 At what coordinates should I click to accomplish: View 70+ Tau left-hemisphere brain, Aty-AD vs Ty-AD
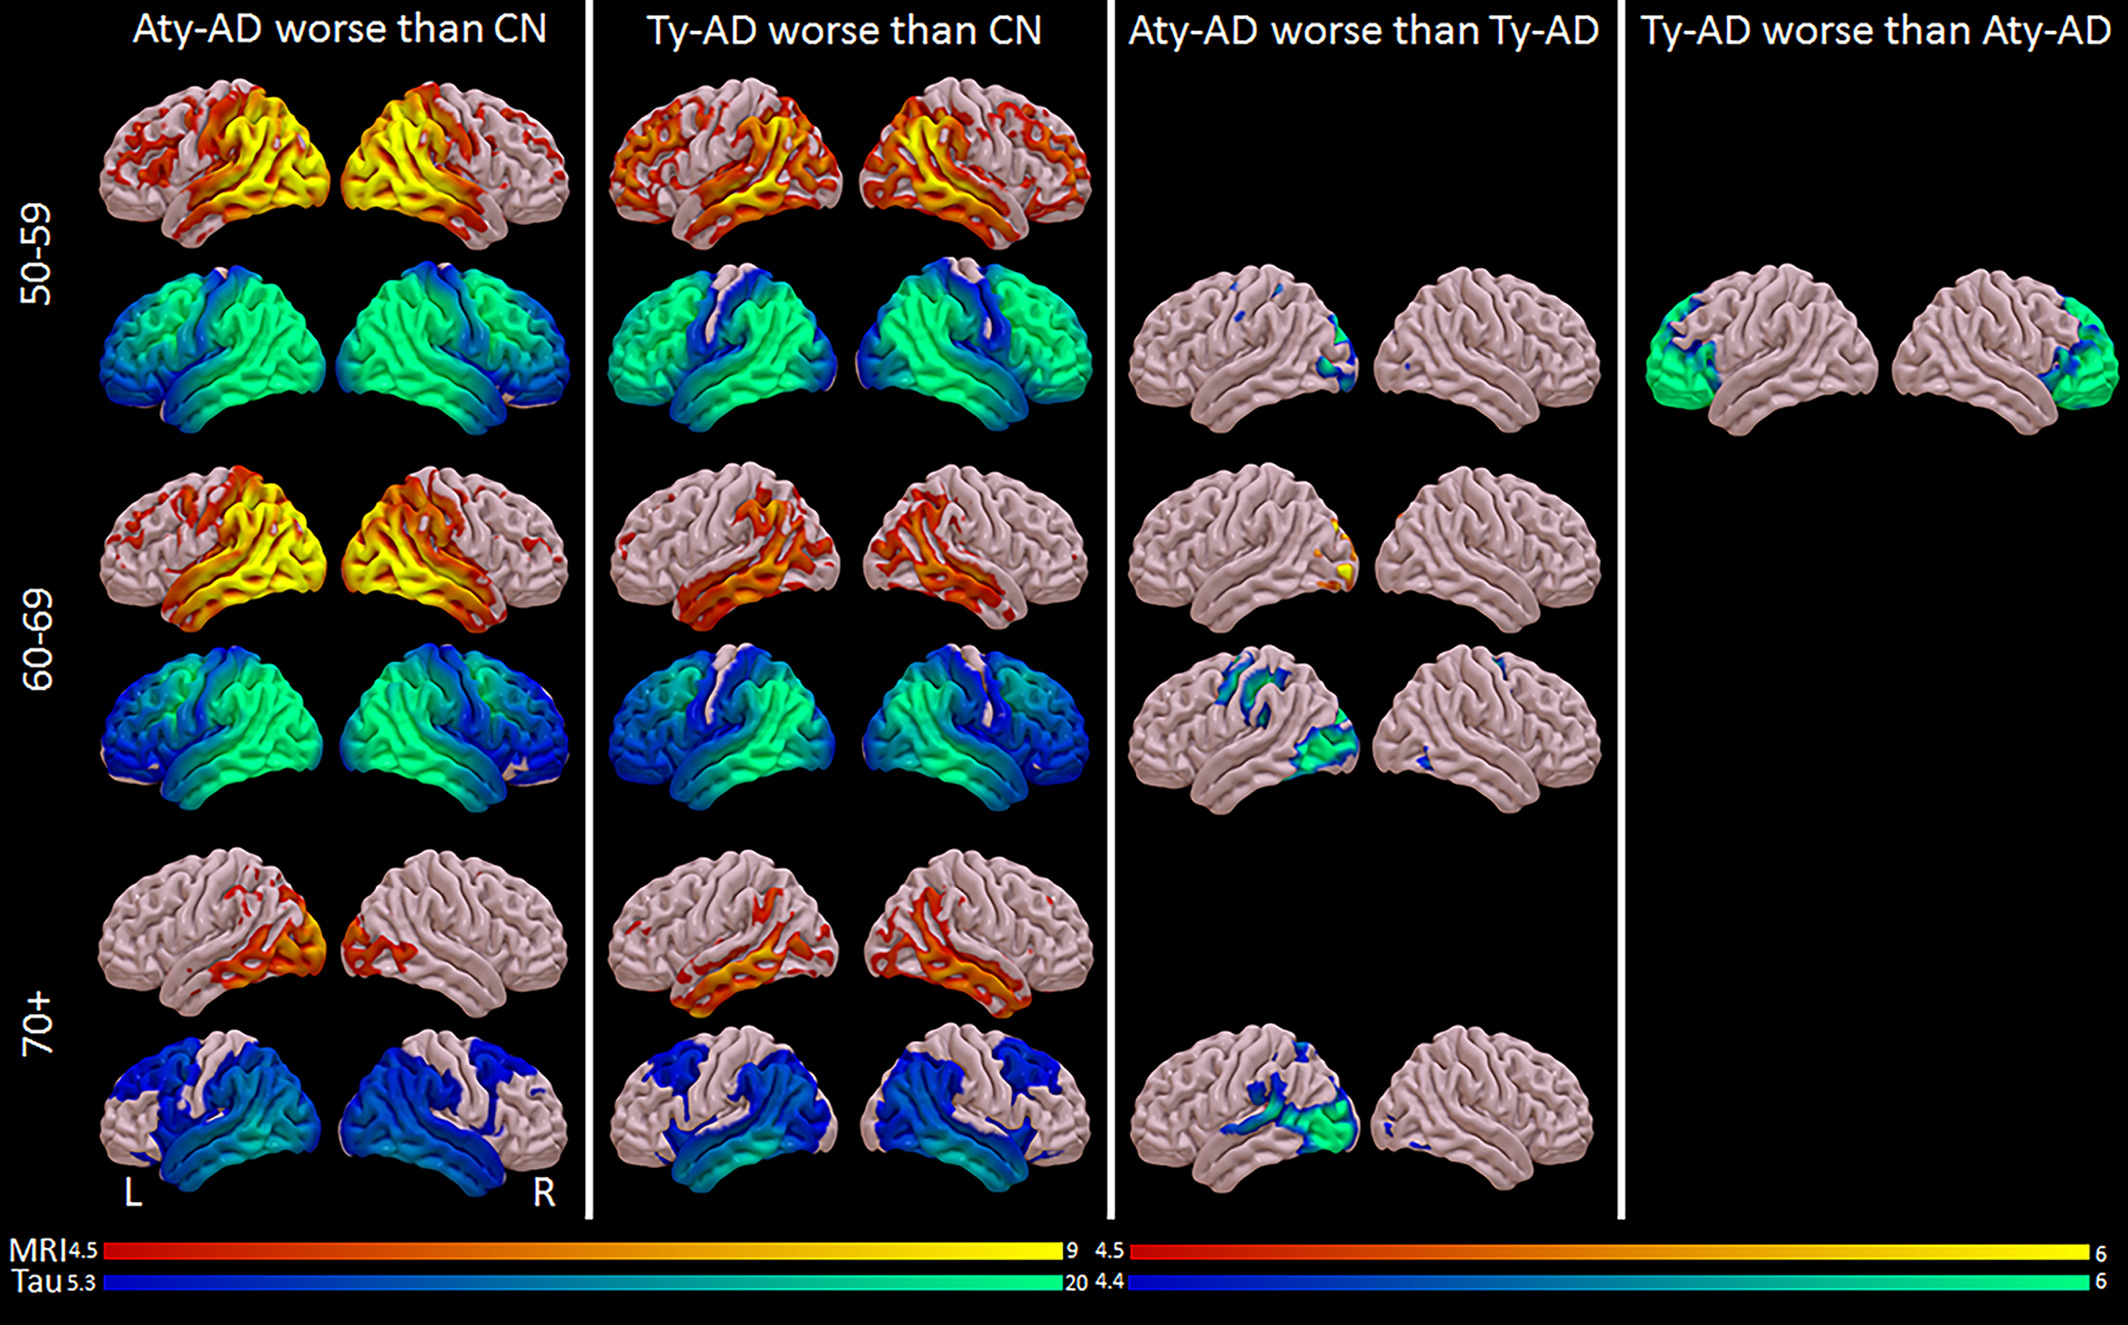1245,1108
